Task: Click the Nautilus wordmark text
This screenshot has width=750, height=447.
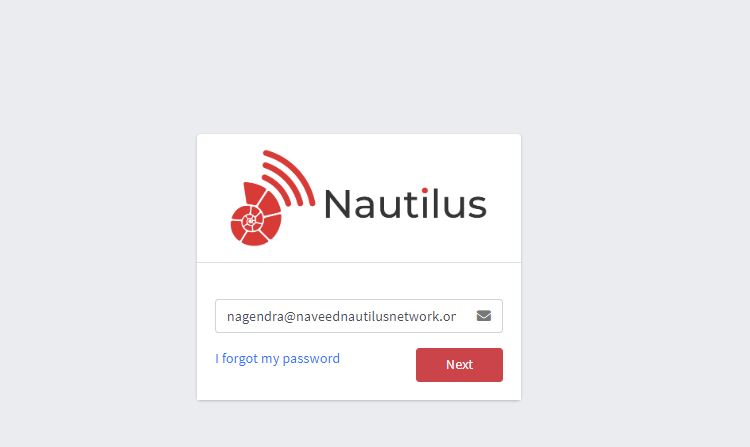Action: click(x=406, y=204)
